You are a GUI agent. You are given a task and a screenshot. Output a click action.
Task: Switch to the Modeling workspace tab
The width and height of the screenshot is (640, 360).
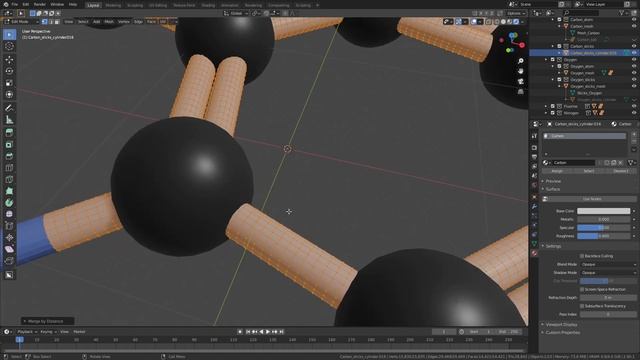113,5
